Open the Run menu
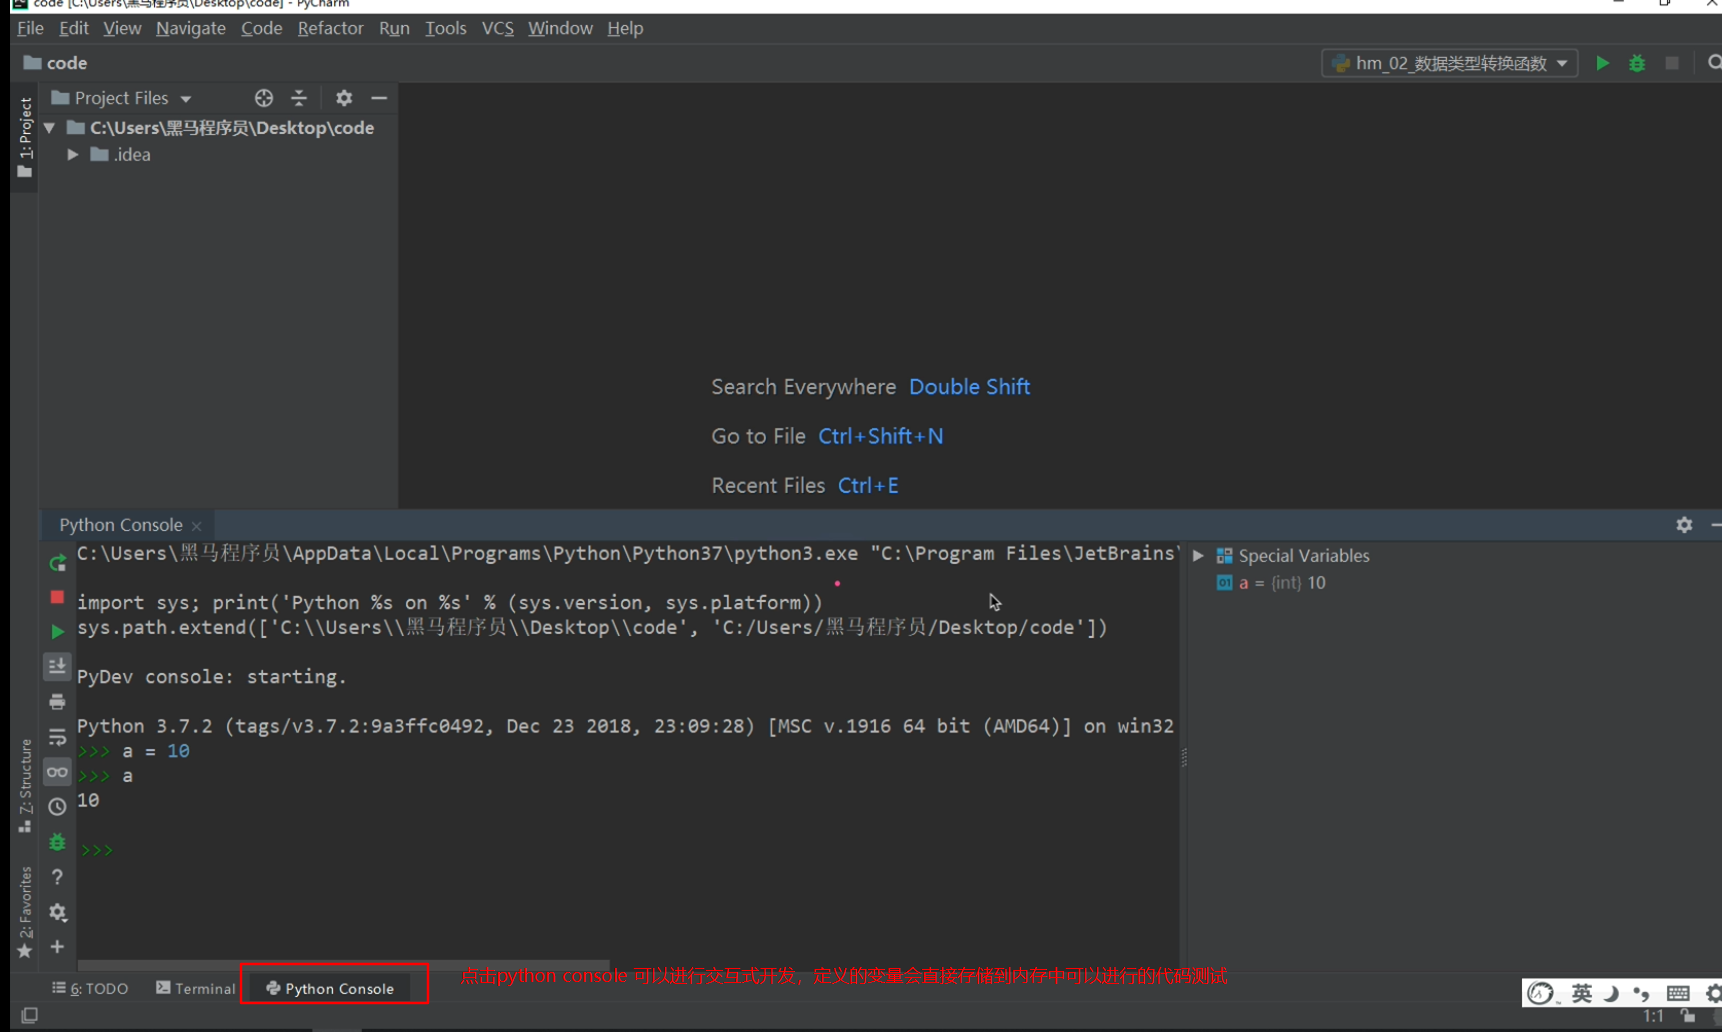Screen dimensions: 1722x1032 click(394, 28)
